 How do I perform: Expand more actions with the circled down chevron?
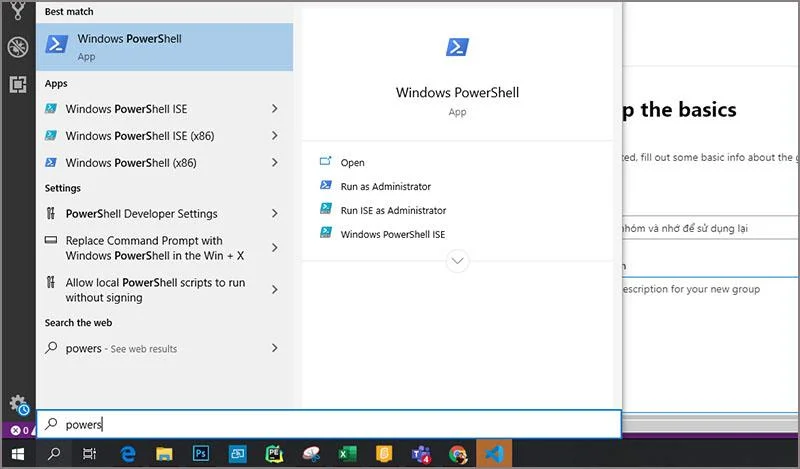pyautogui.click(x=457, y=261)
